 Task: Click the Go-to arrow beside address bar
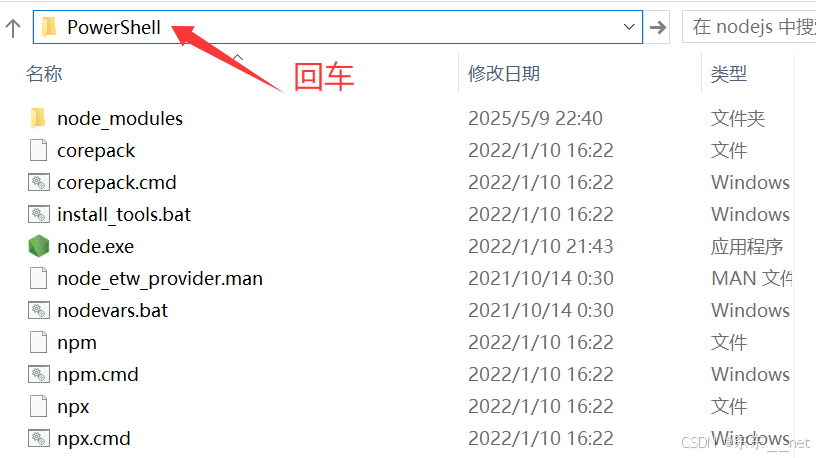tap(658, 27)
